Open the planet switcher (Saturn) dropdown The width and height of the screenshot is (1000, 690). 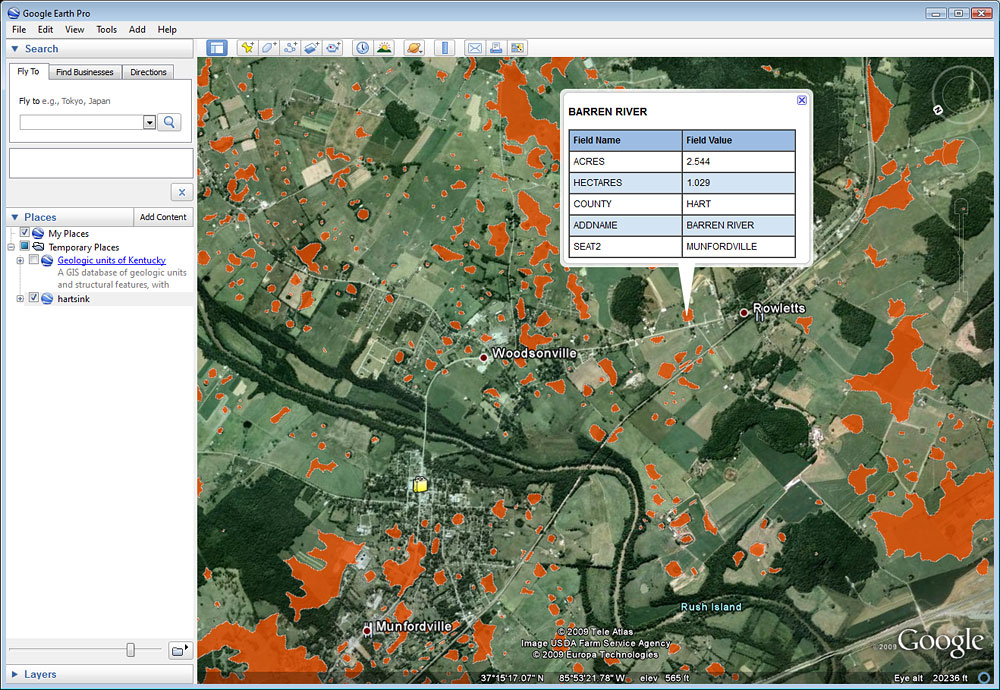coord(414,48)
